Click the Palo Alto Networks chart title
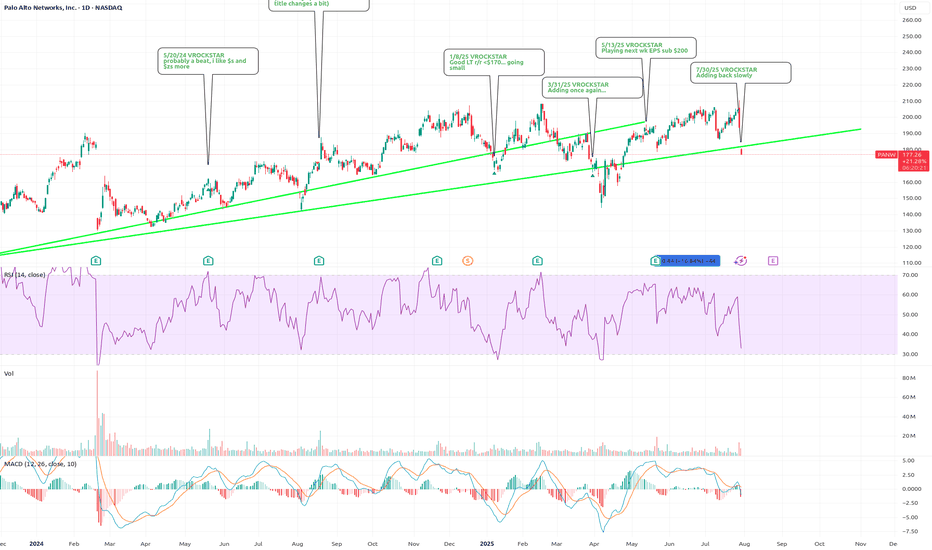Screen dimensions: 932x550 pyautogui.click(x=63, y=8)
